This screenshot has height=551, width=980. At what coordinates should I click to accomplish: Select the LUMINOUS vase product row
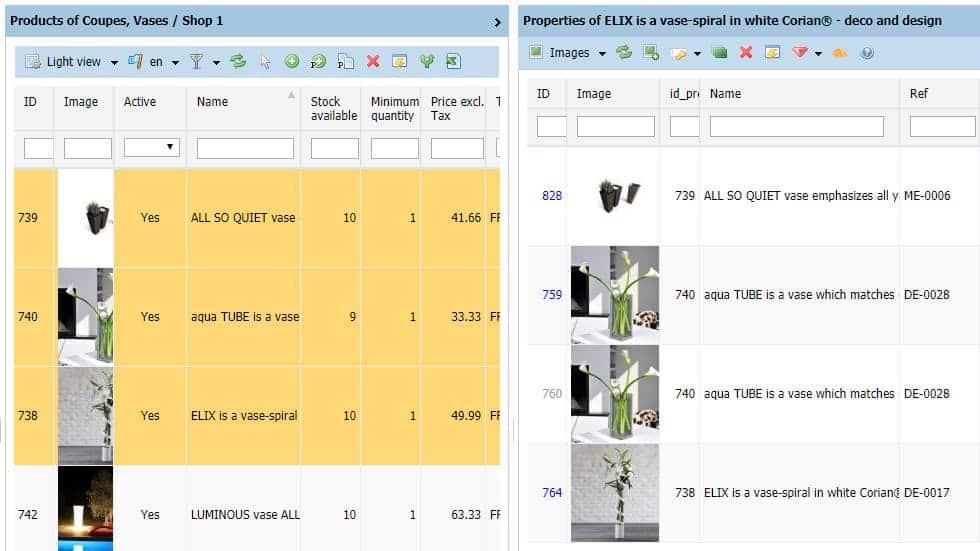pyautogui.click(x=245, y=515)
